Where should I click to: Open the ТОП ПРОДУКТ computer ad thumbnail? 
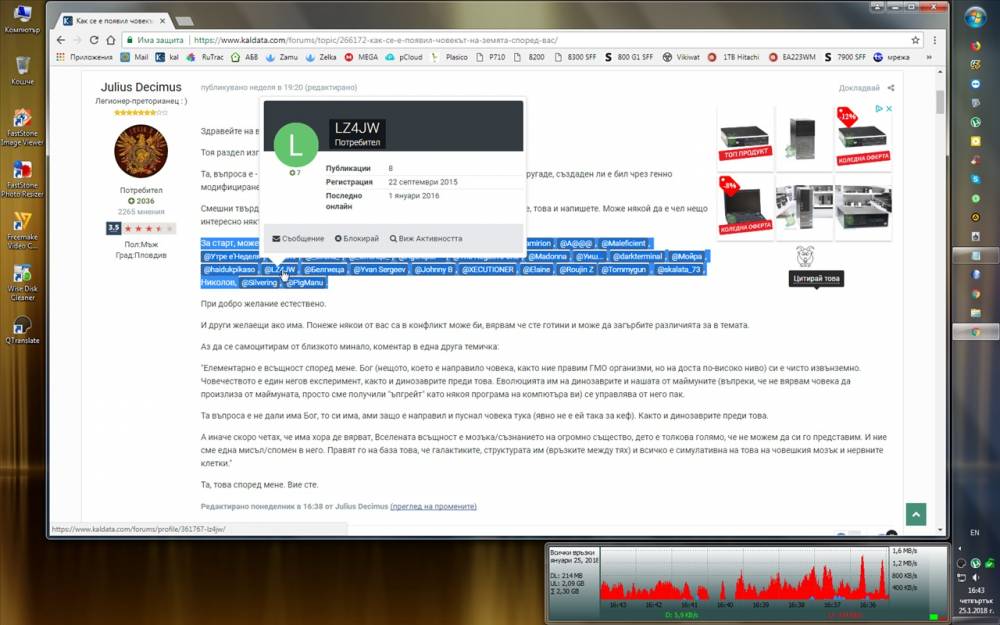(x=745, y=139)
